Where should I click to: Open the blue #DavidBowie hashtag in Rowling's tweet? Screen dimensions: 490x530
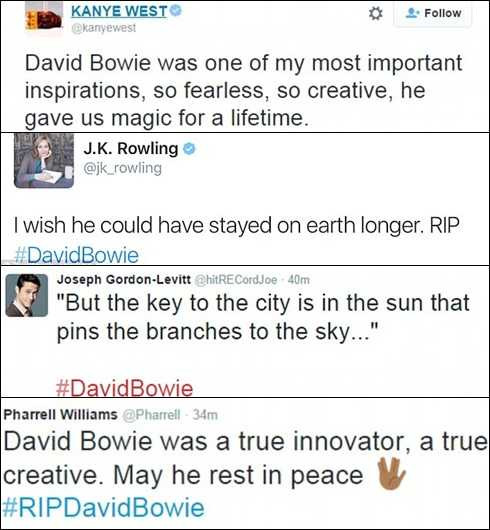[77, 255]
